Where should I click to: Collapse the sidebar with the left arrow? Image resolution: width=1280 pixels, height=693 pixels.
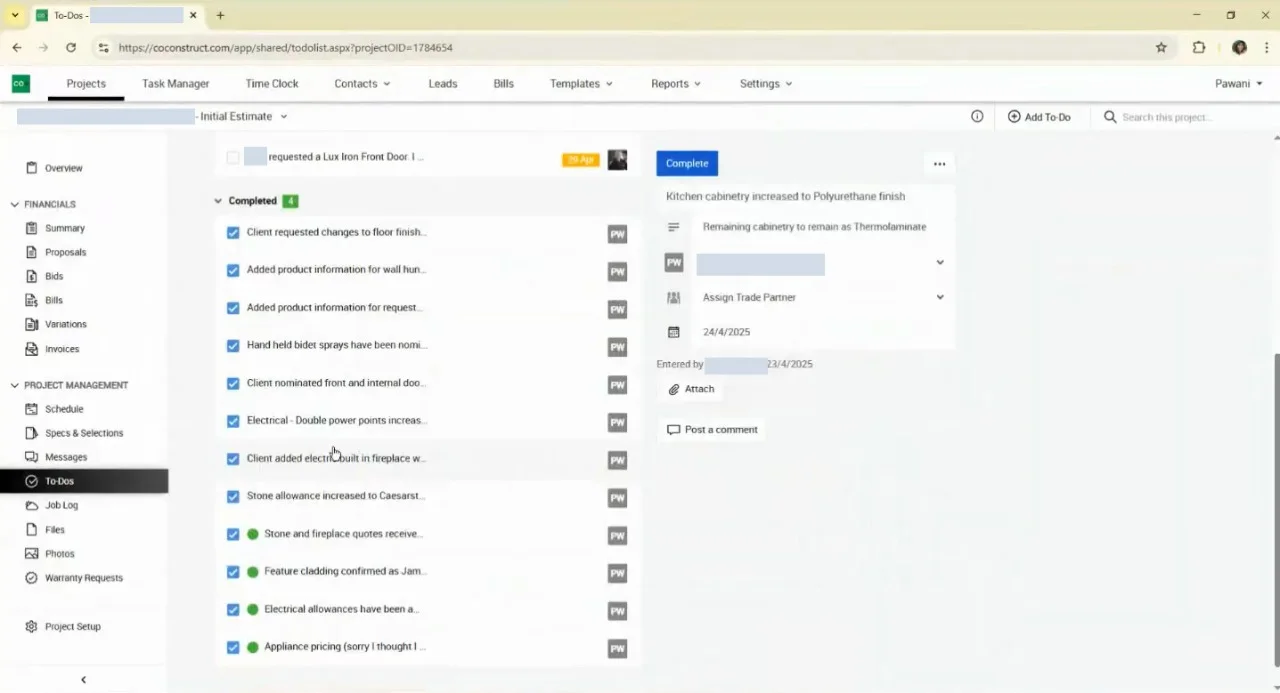[83, 680]
